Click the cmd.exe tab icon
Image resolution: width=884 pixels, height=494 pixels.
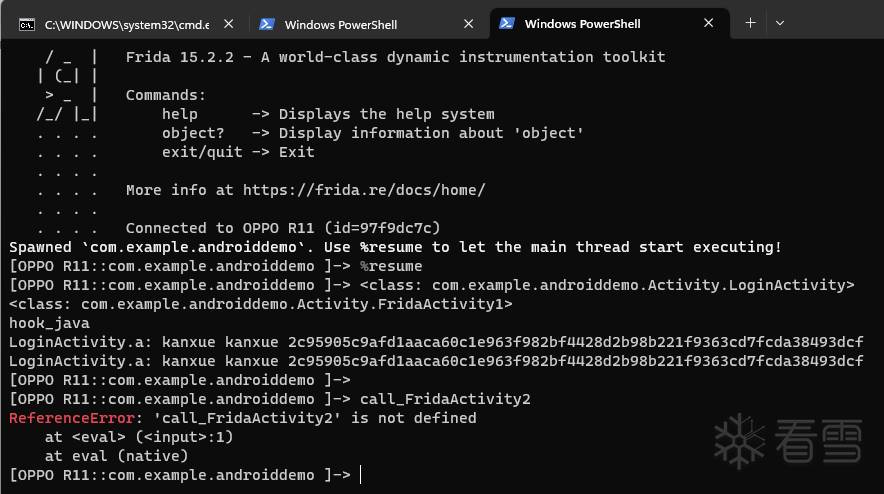tap(28, 24)
